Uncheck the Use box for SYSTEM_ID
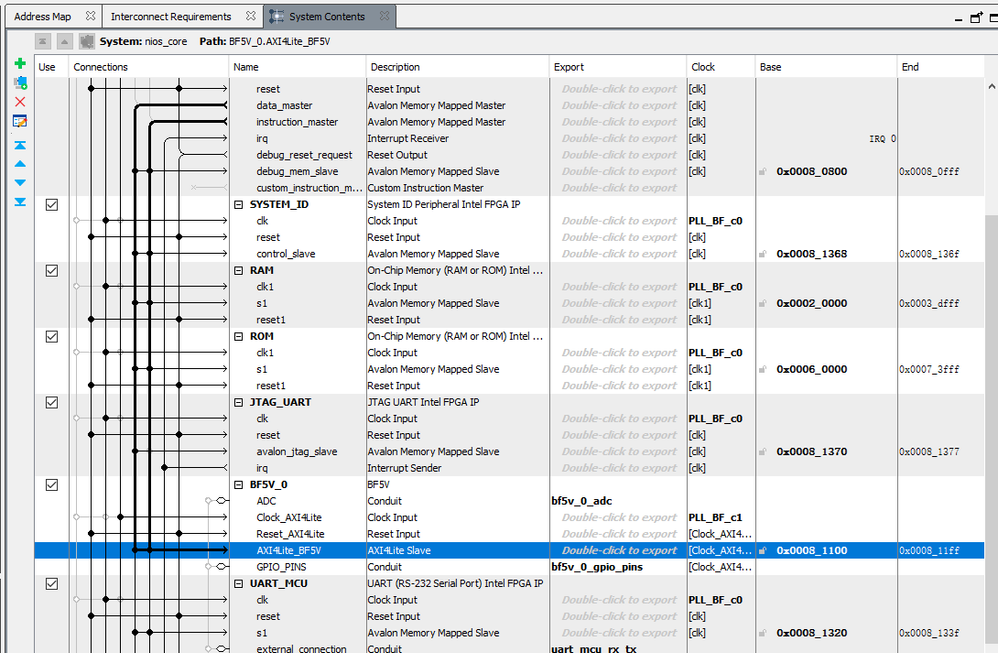Screen dimensions: 998x653 [x=52, y=204]
